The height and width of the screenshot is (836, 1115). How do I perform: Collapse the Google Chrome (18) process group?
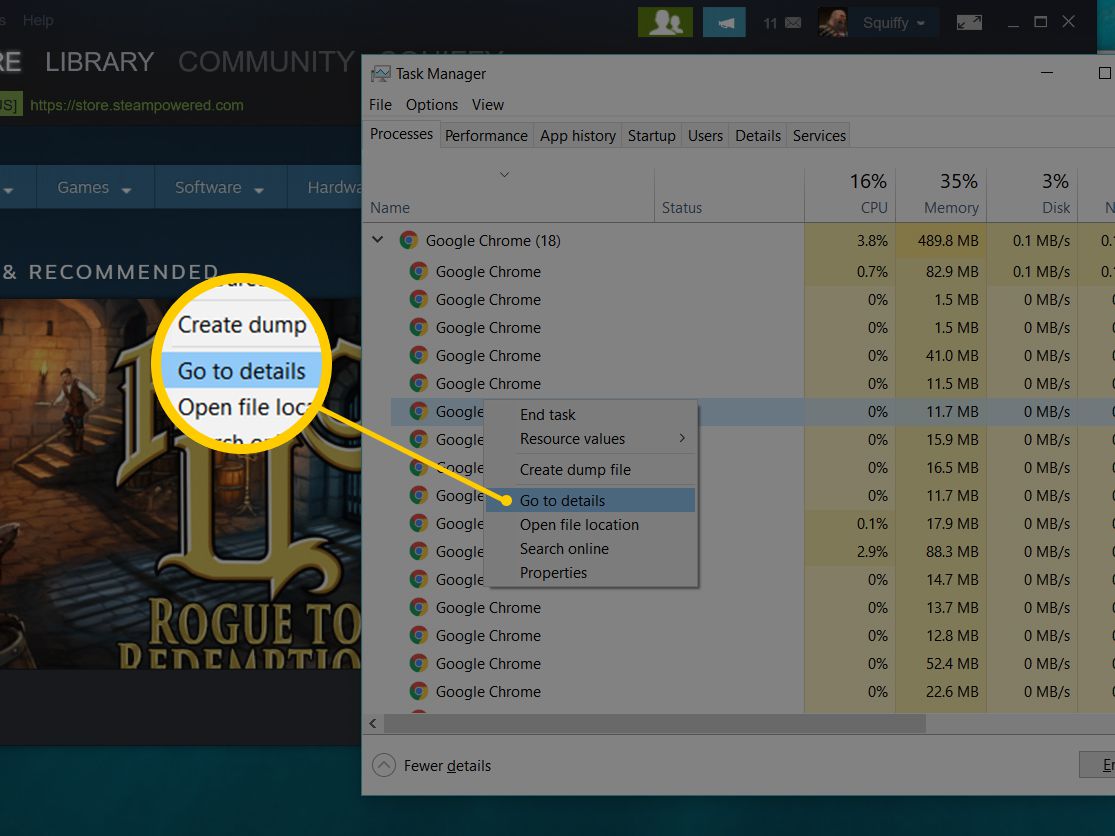[378, 240]
